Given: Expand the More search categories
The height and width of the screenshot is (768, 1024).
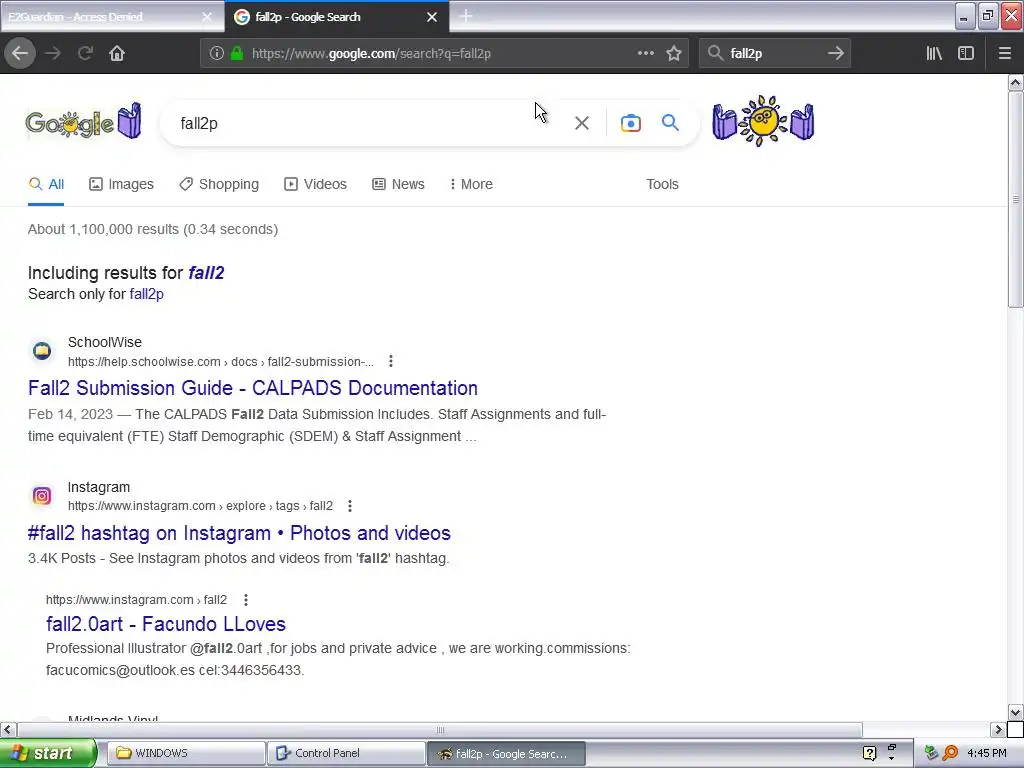Looking at the screenshot, I should (x=471, y=184).
